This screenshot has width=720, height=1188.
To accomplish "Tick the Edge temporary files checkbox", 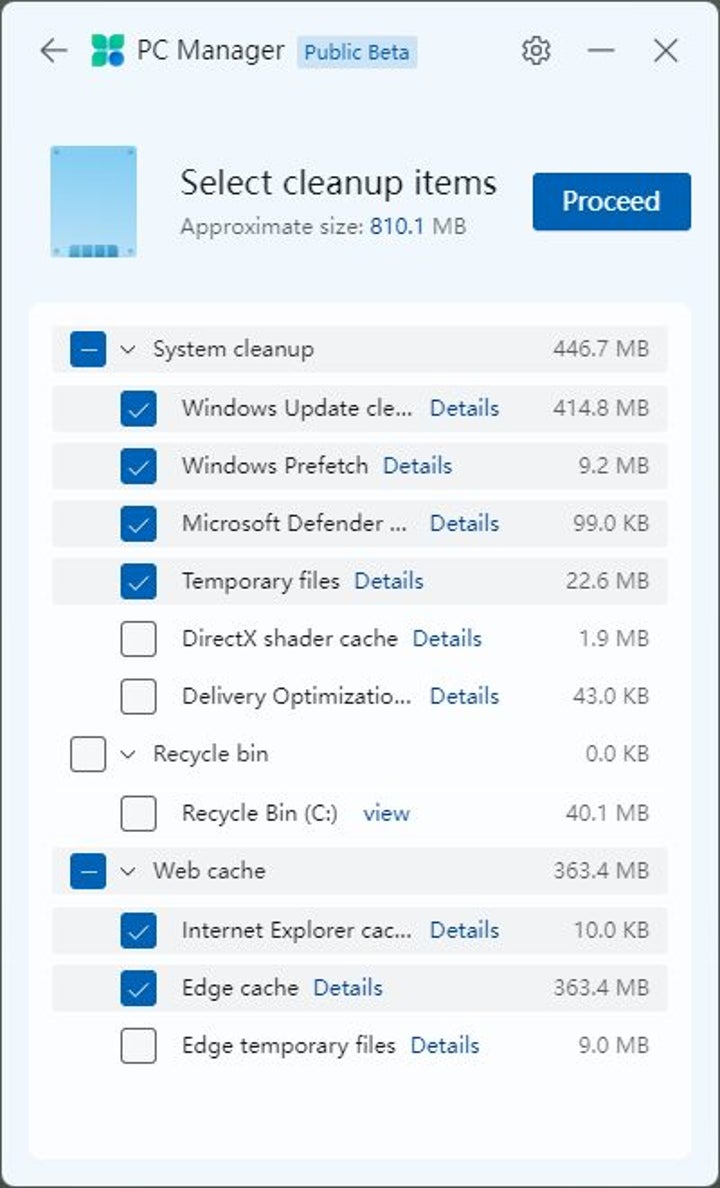I will coord(138,1046).
